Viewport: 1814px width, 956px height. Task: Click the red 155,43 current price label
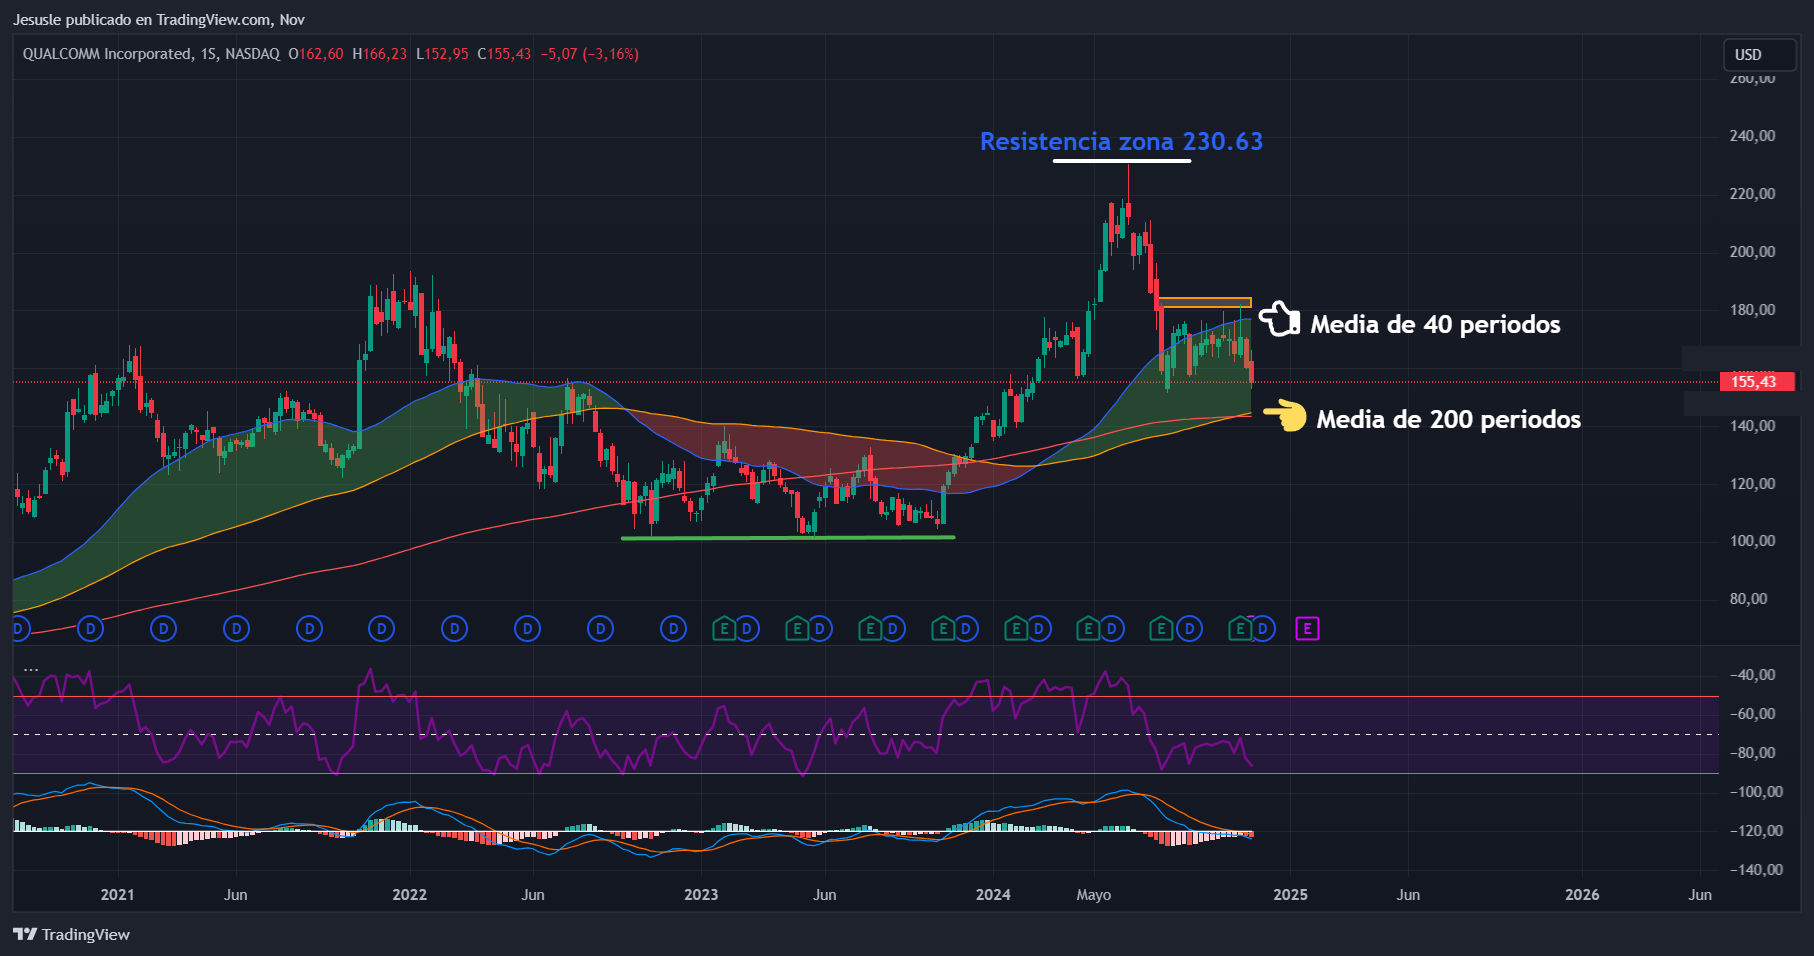pyautogui.click(x=1756, y=381)
